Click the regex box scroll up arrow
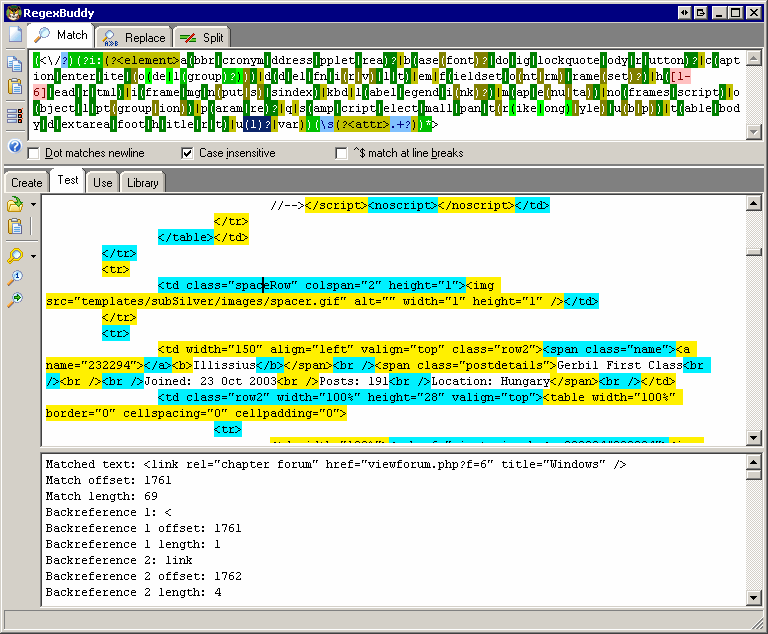This screenshot has width=768, height=634. (x=754, y=57)
